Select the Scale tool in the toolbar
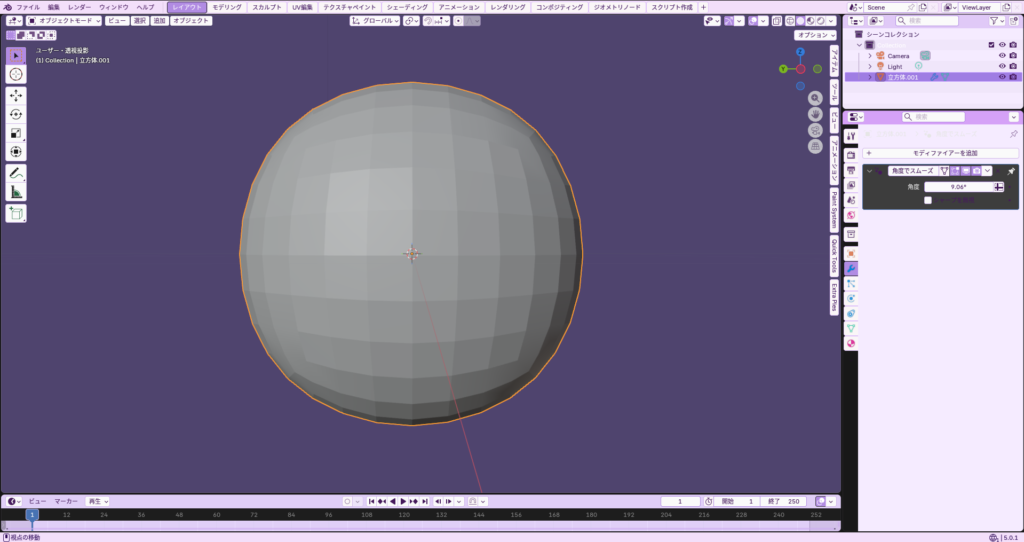 point(16,133)
